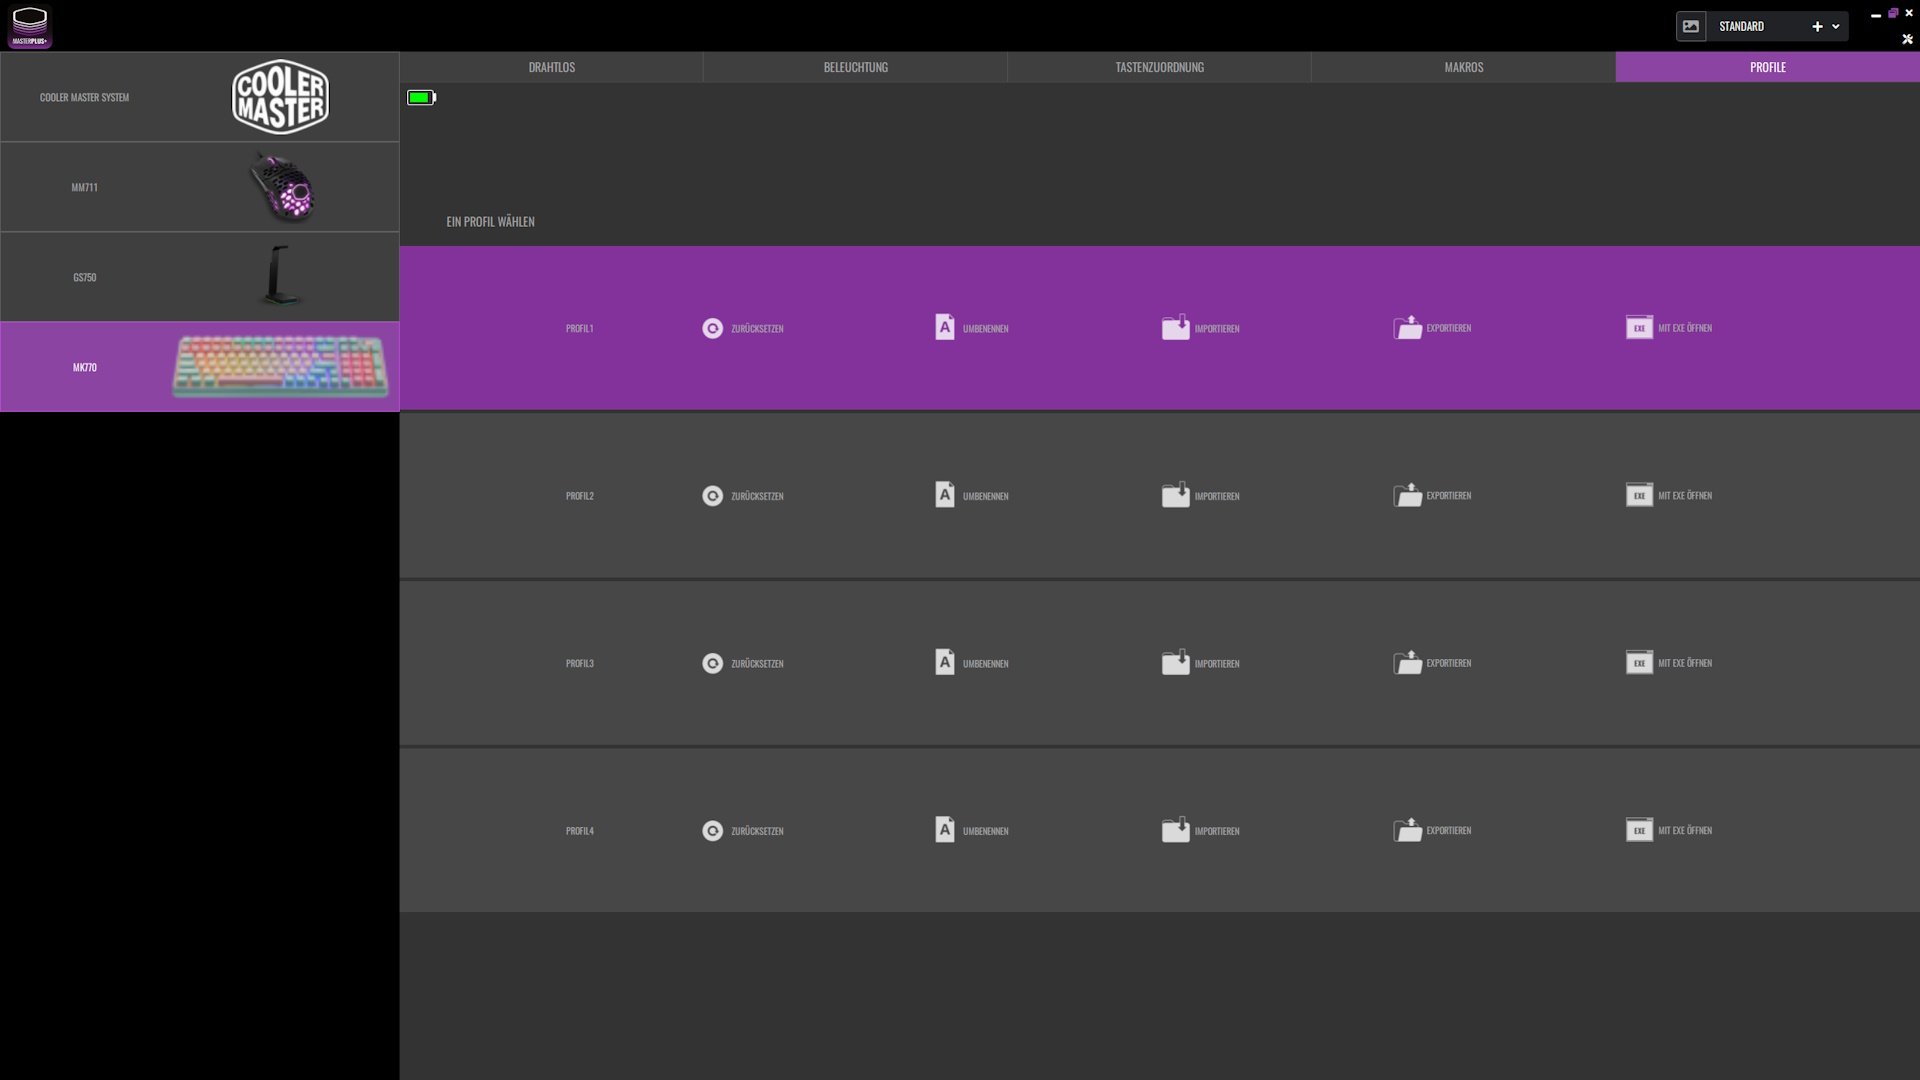Screen dimensions: 1920x1080
Task: Click the Cooler Master logo image
Action: pos(280,97)
